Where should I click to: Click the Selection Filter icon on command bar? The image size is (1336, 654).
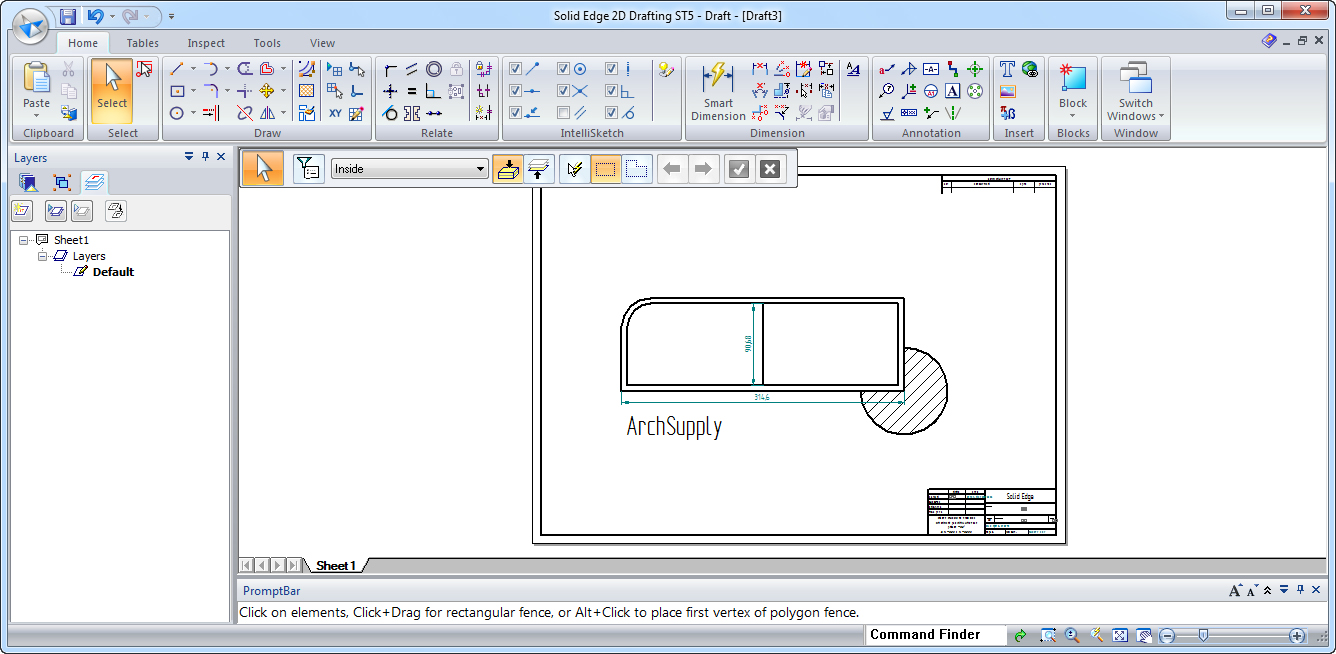(309, 169)
